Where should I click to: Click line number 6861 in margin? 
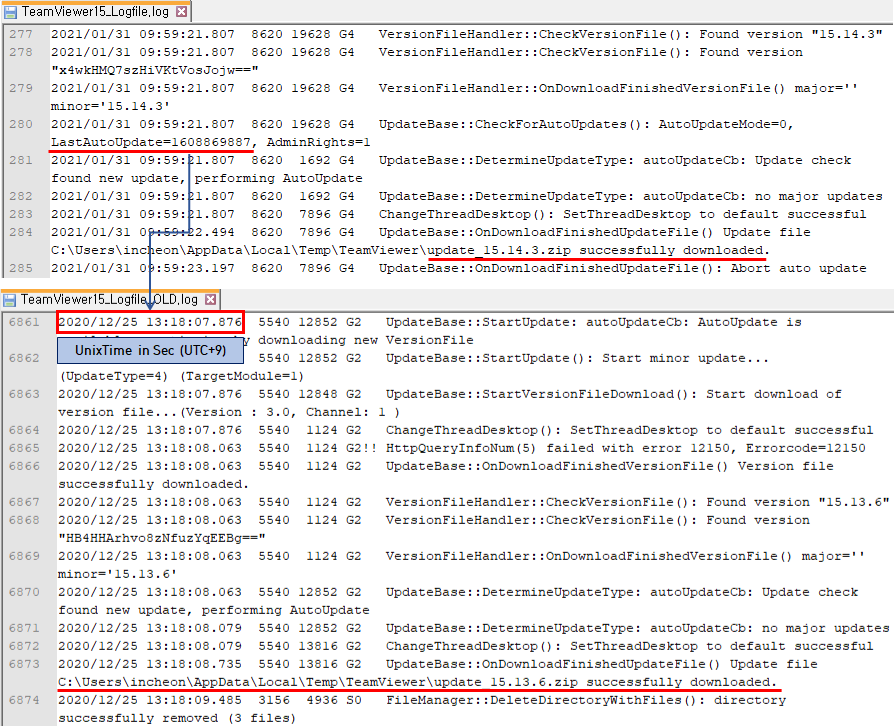point(25,322)
